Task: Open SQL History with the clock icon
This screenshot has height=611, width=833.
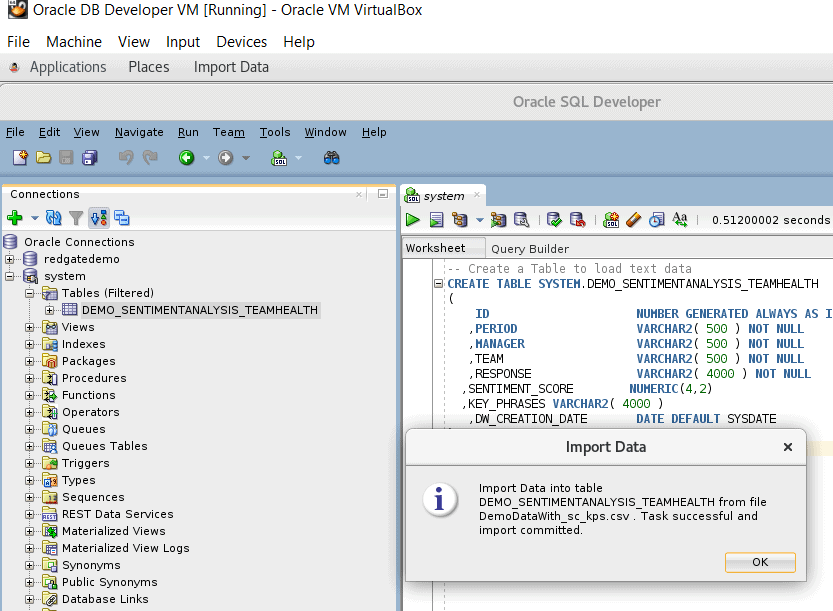Action: pos(656,220)
